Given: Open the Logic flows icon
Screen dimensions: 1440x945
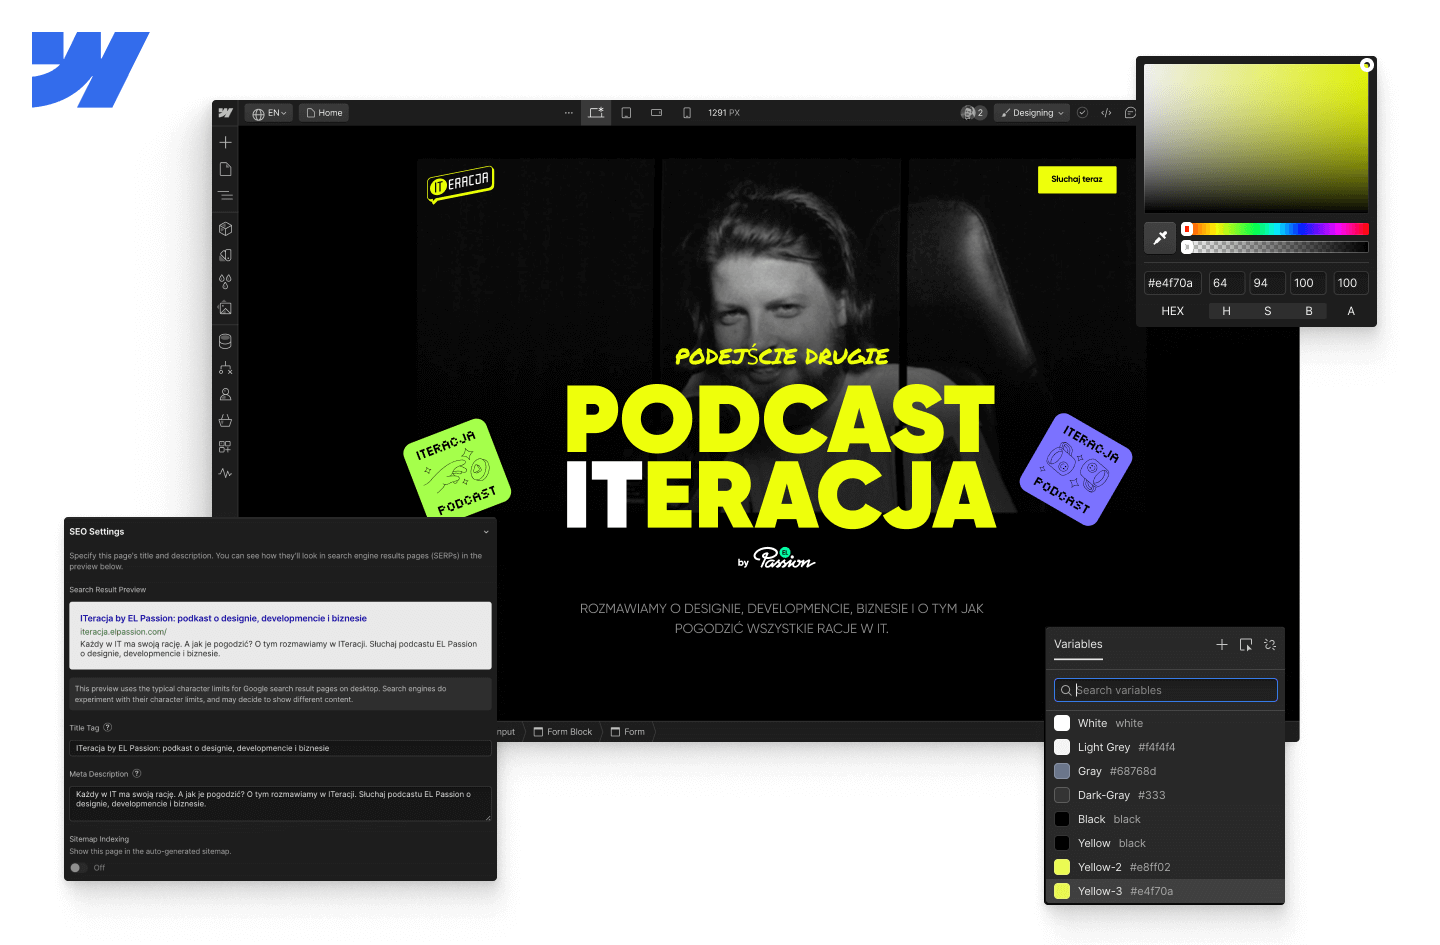Looking at the screenshot, I should (x=225, y=368).
